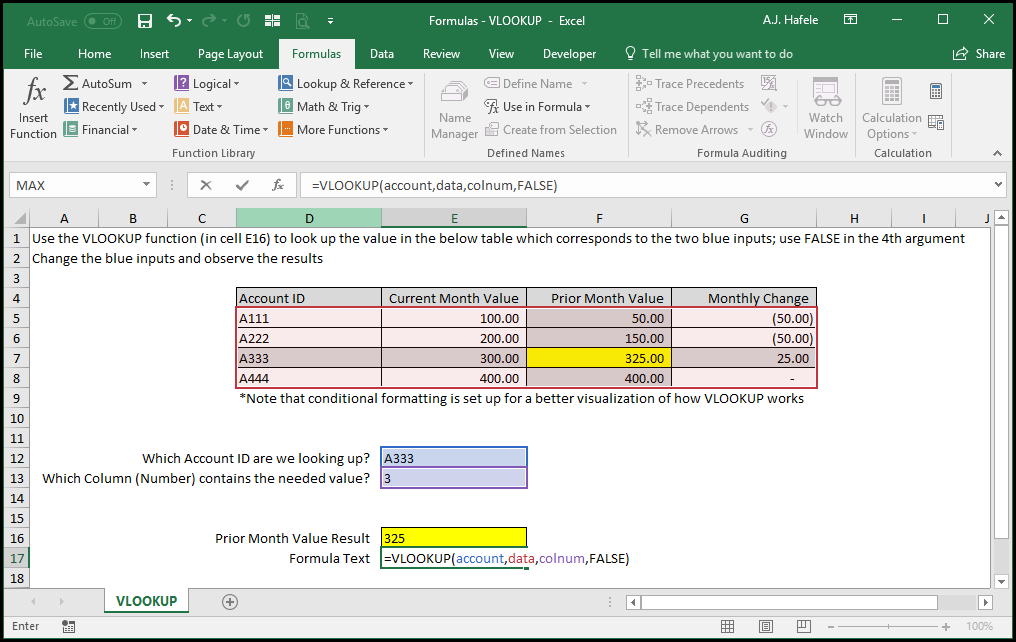Expand the formula bar

click(998, 185)
